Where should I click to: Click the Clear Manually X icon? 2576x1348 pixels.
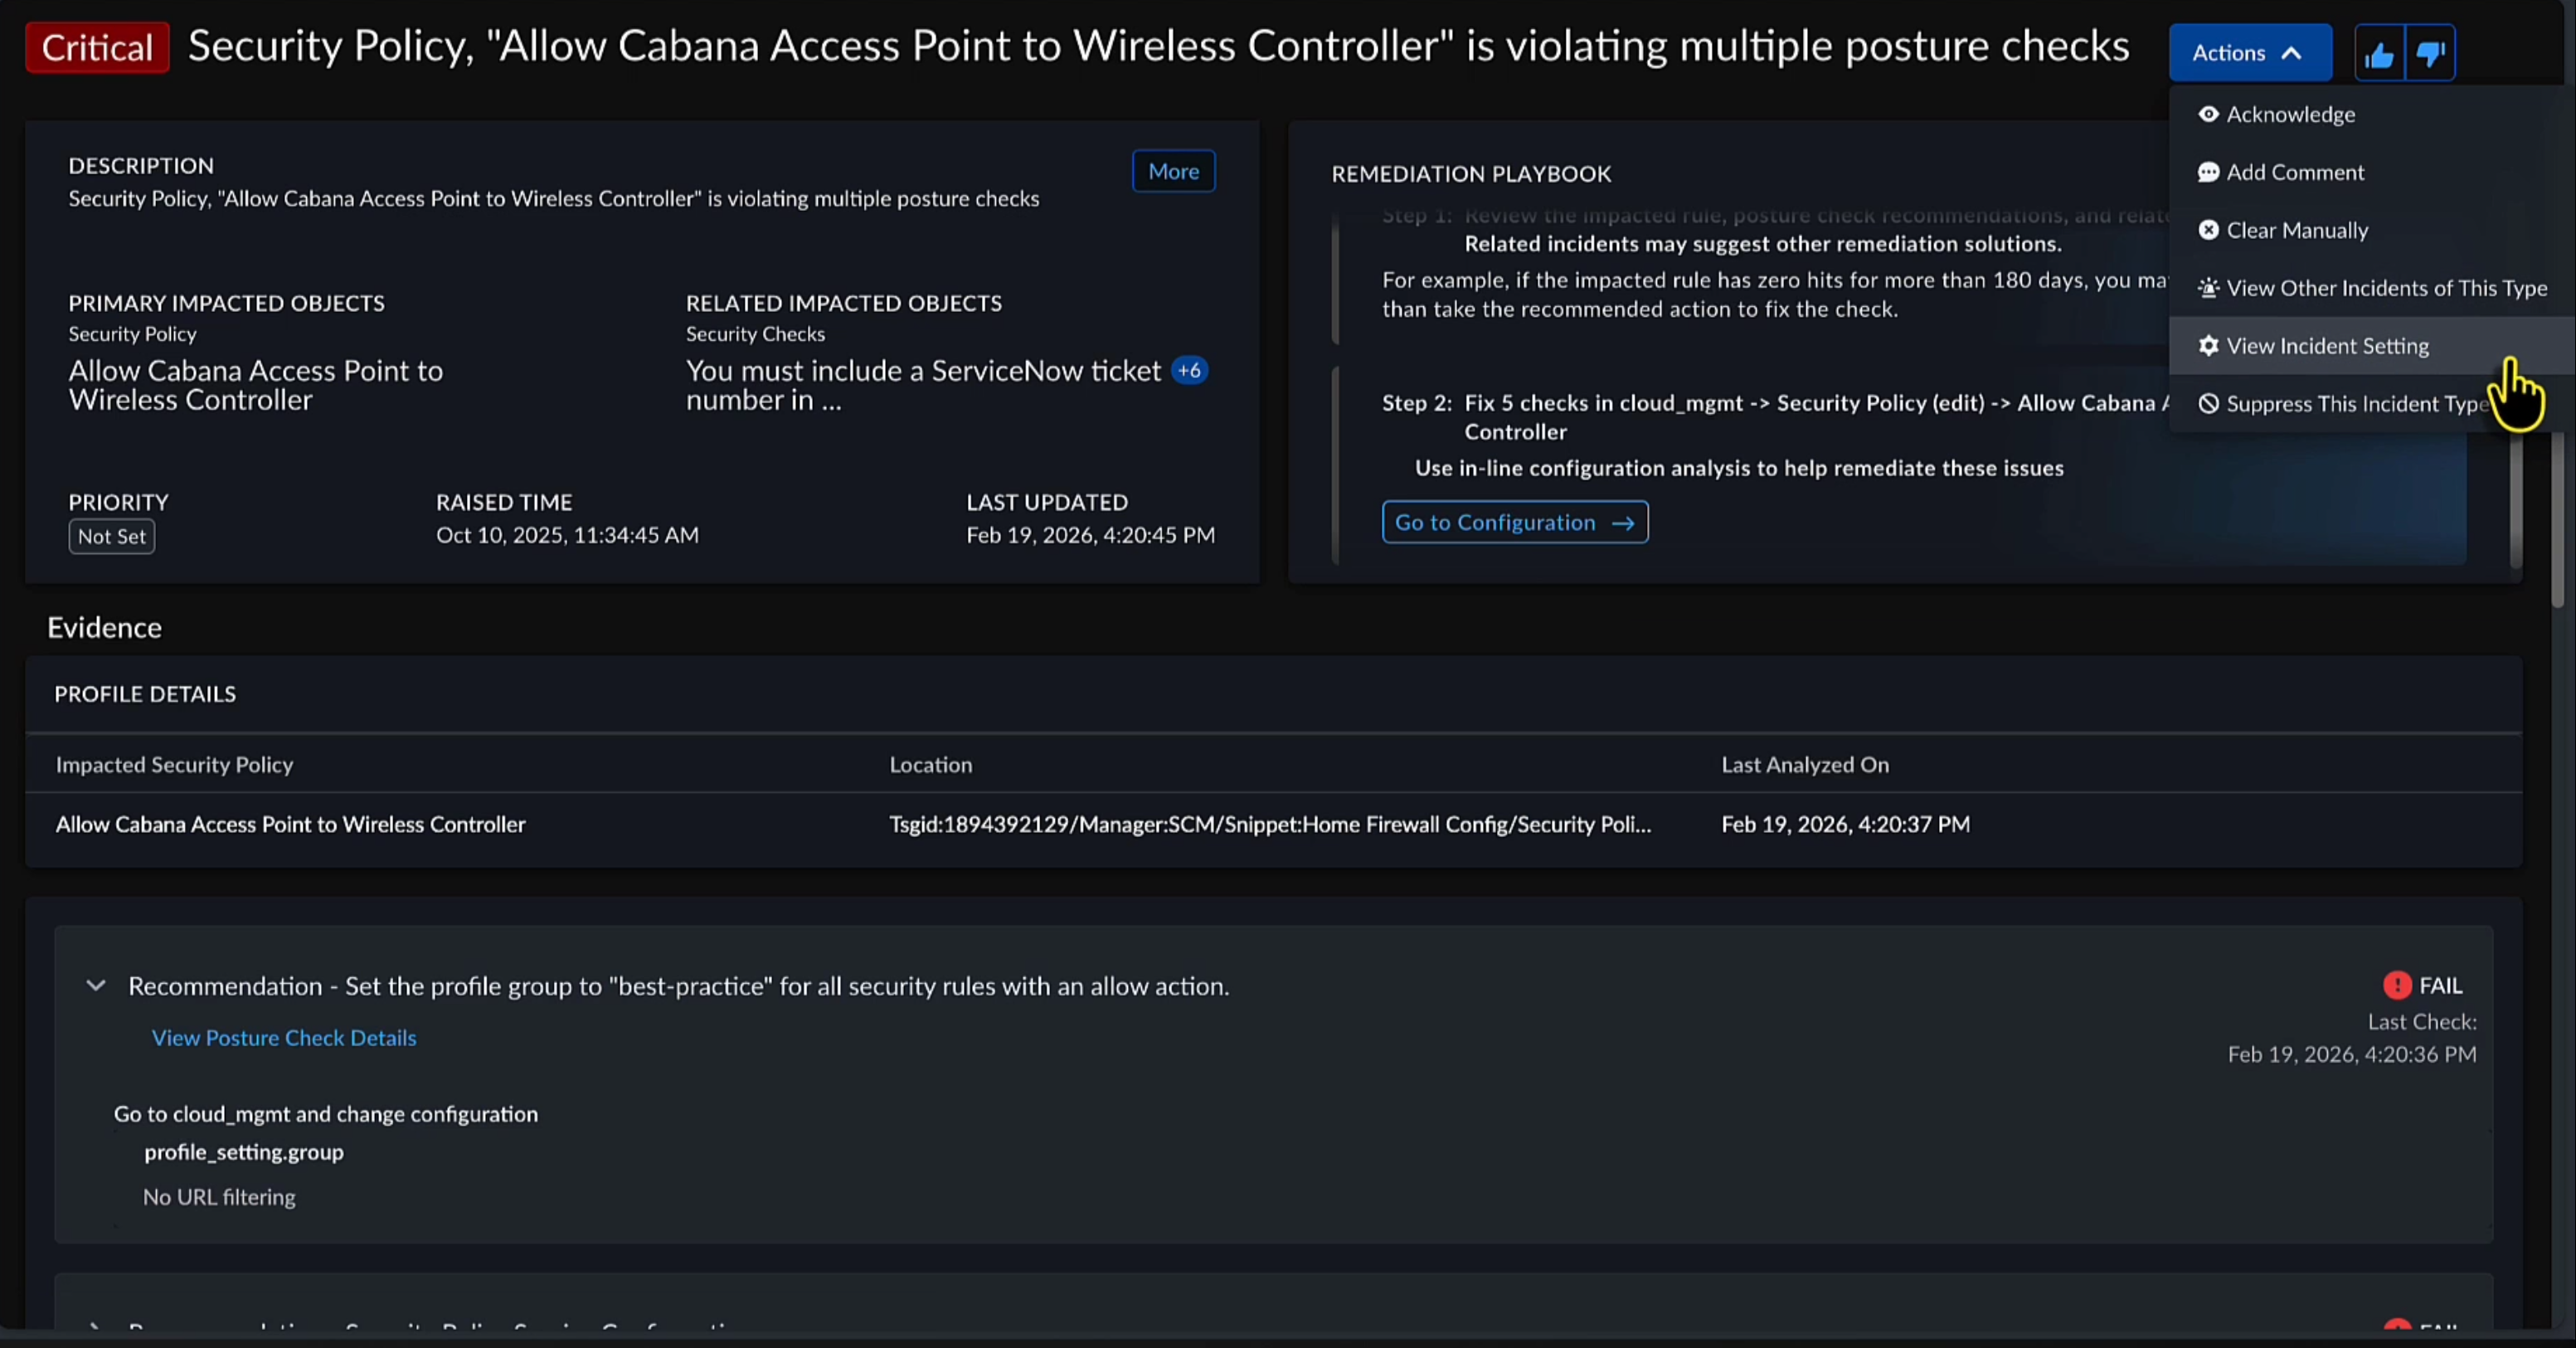(2208, 230)
